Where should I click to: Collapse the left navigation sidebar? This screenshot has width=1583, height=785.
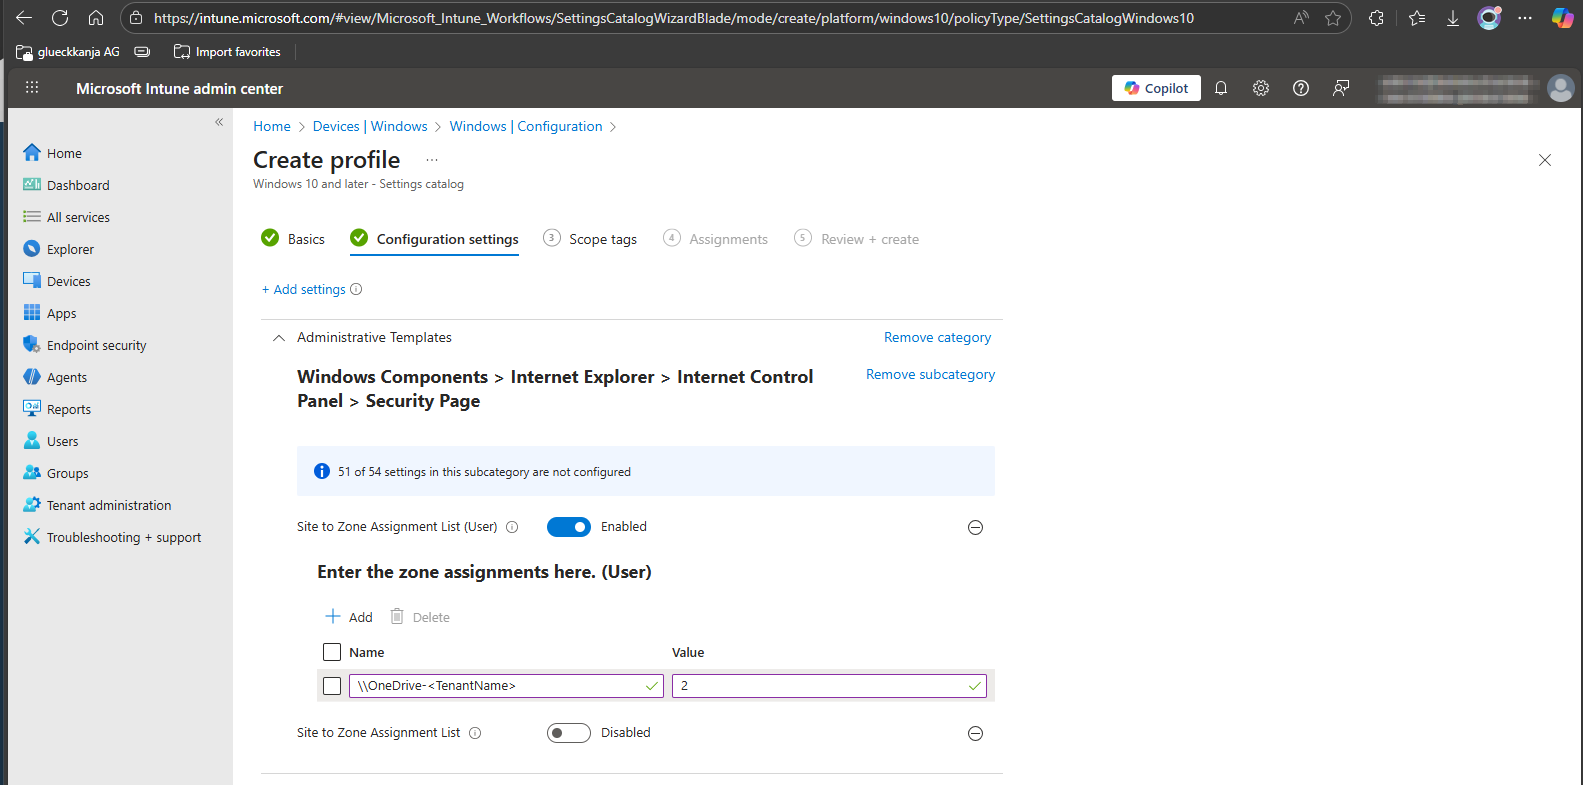[x=219, y=122]
